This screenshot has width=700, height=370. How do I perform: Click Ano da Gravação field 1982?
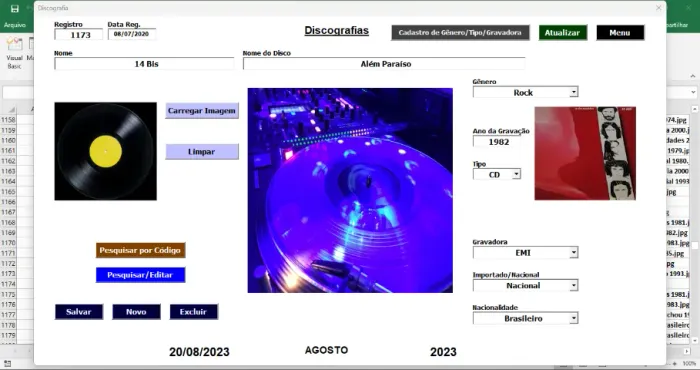tap(497, 142)
